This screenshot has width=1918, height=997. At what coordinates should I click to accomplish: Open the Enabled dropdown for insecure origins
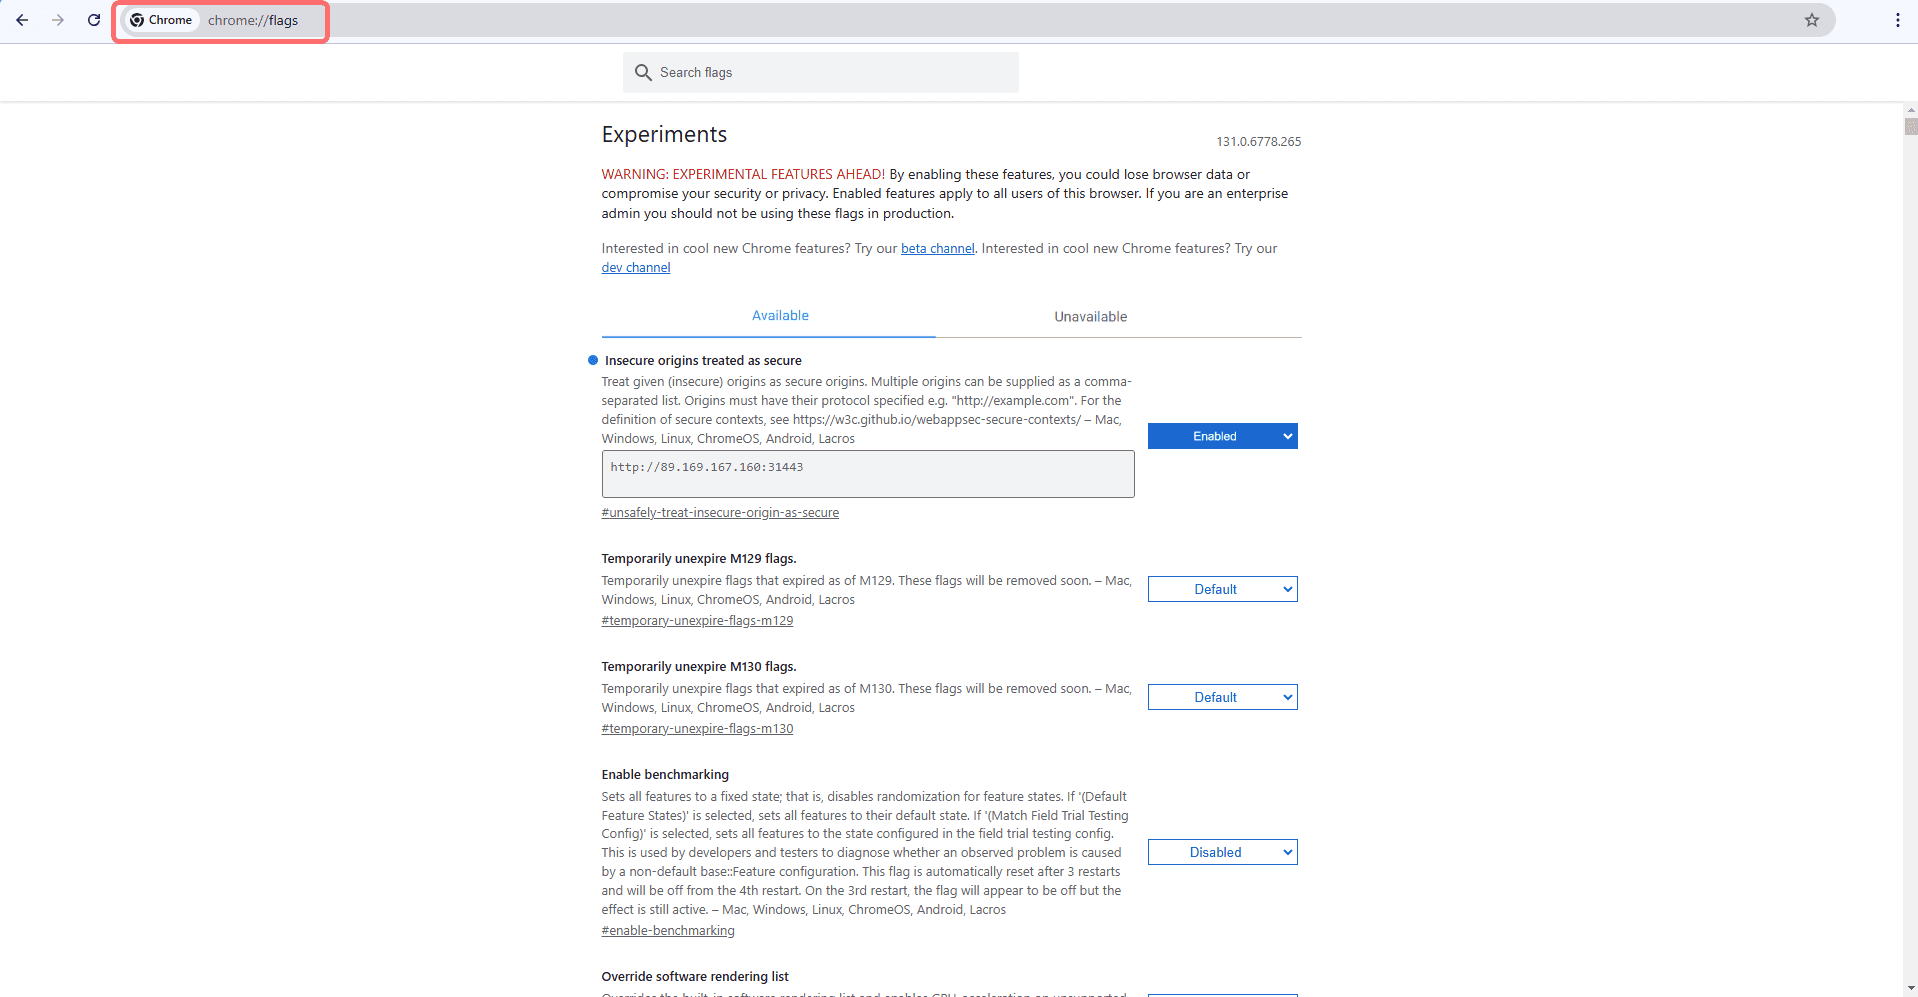(x=1222, y=436)
